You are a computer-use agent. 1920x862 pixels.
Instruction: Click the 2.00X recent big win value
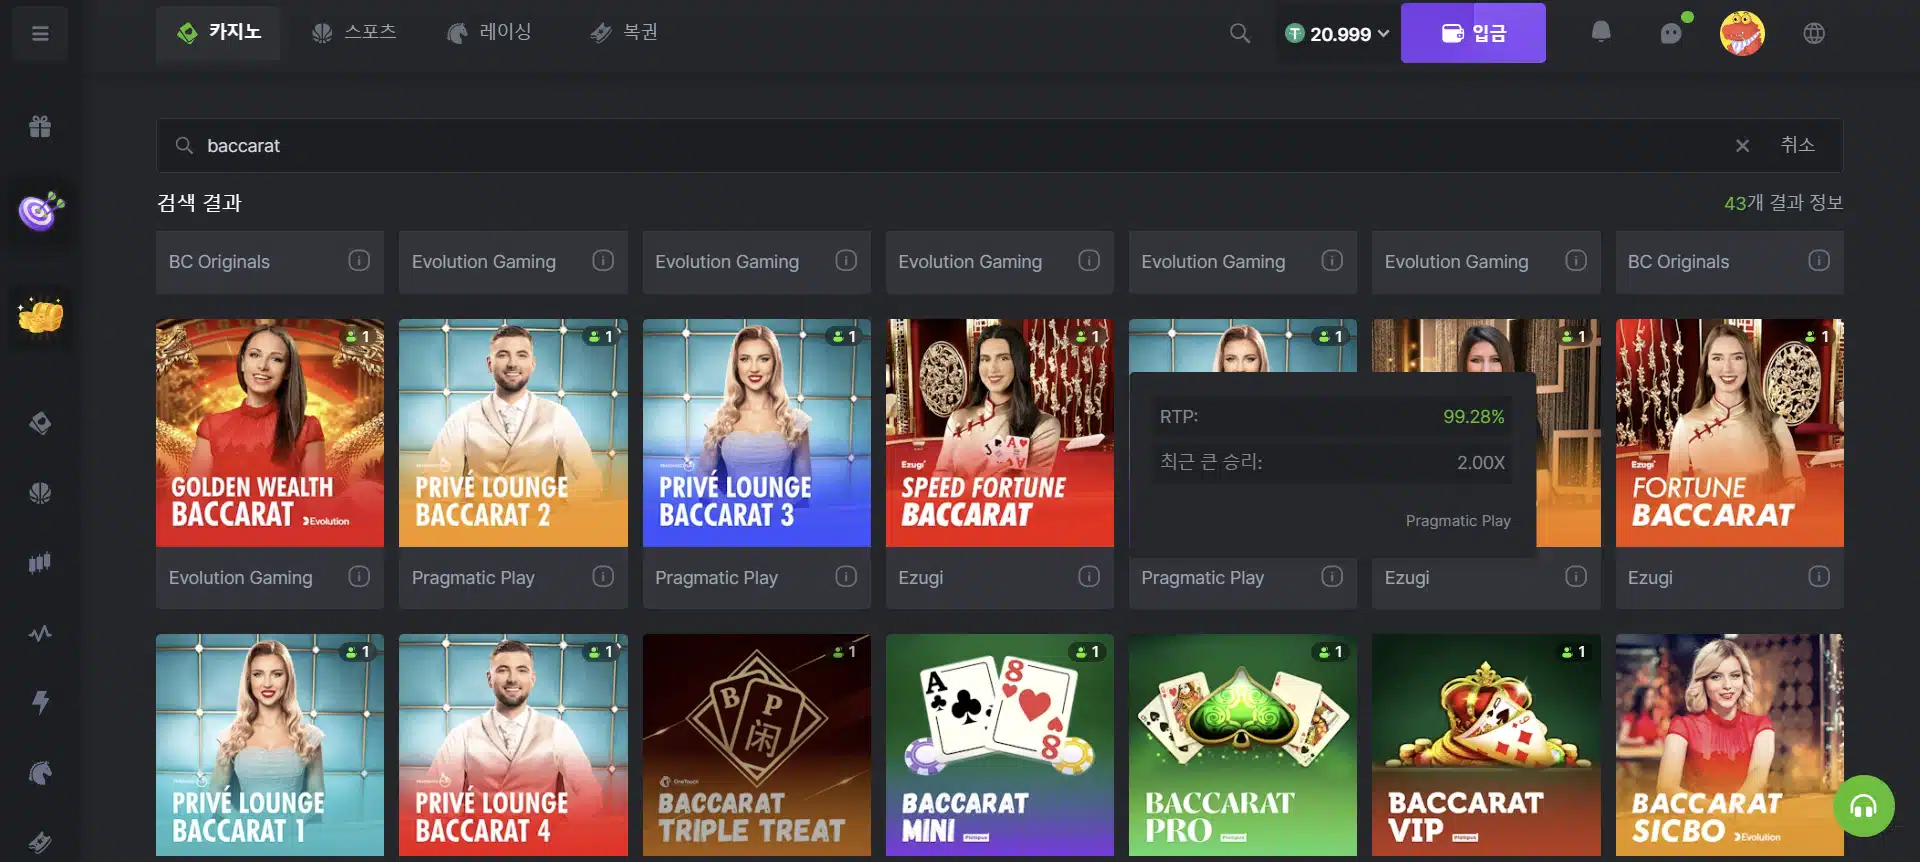point(1481,463)
